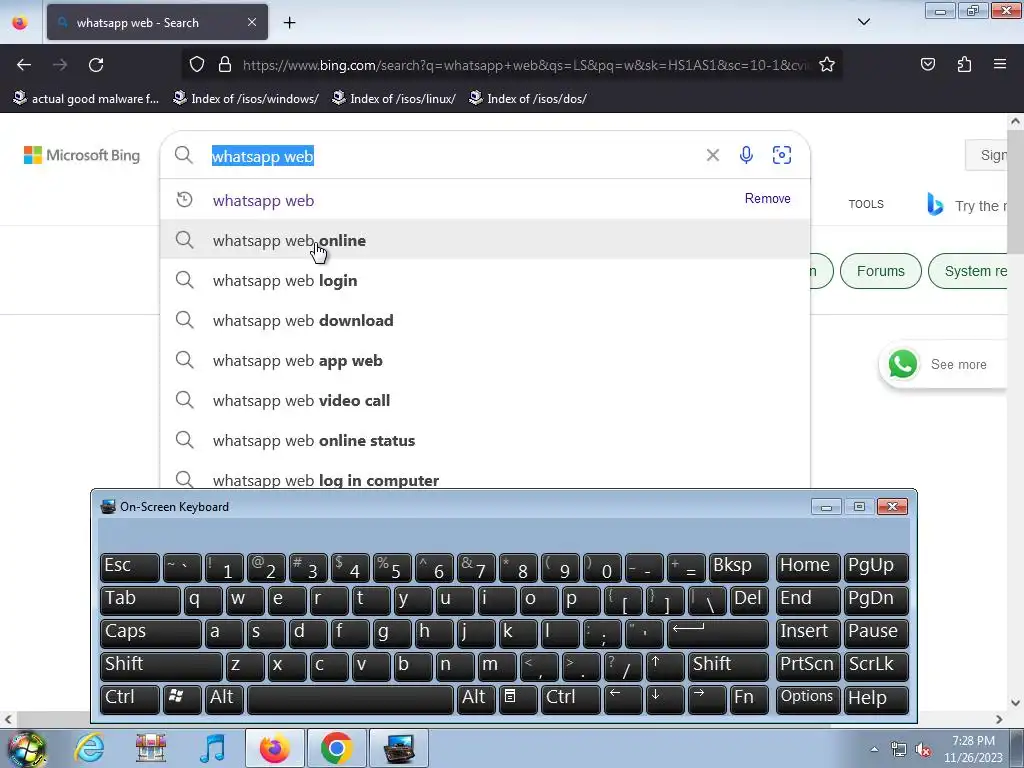Reload the page with the refresh icon
This screenshot has width=1024, height=768.
coord(96,65)
